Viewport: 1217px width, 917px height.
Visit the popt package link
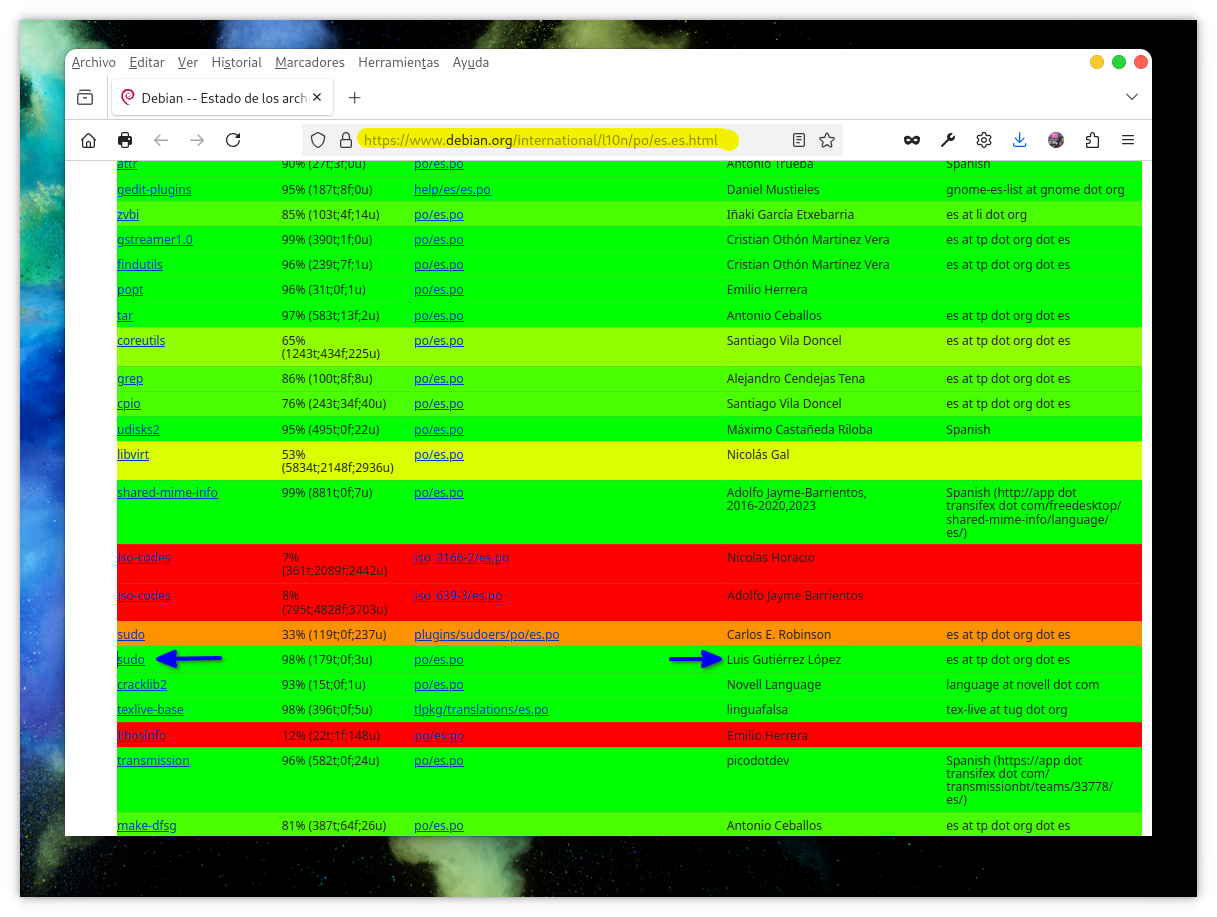point(130,289)
